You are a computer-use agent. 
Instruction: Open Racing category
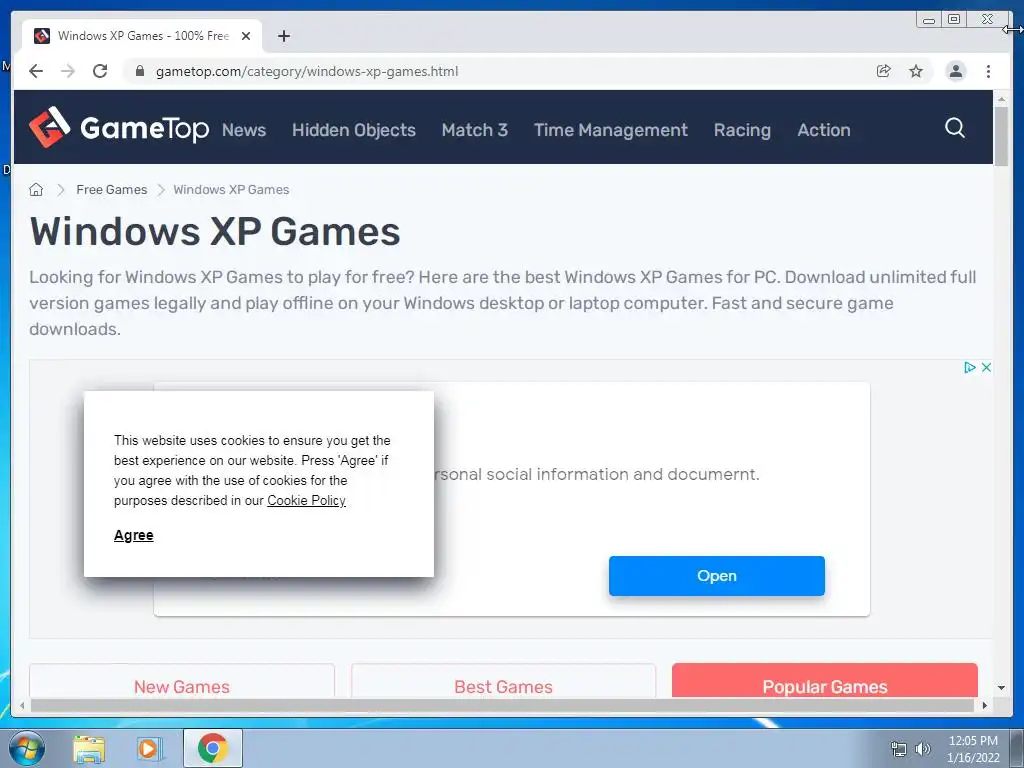click(742, 130)
